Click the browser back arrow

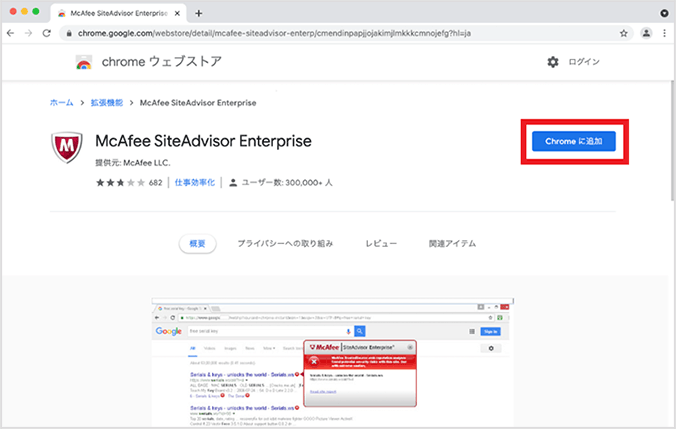[10, 33]
